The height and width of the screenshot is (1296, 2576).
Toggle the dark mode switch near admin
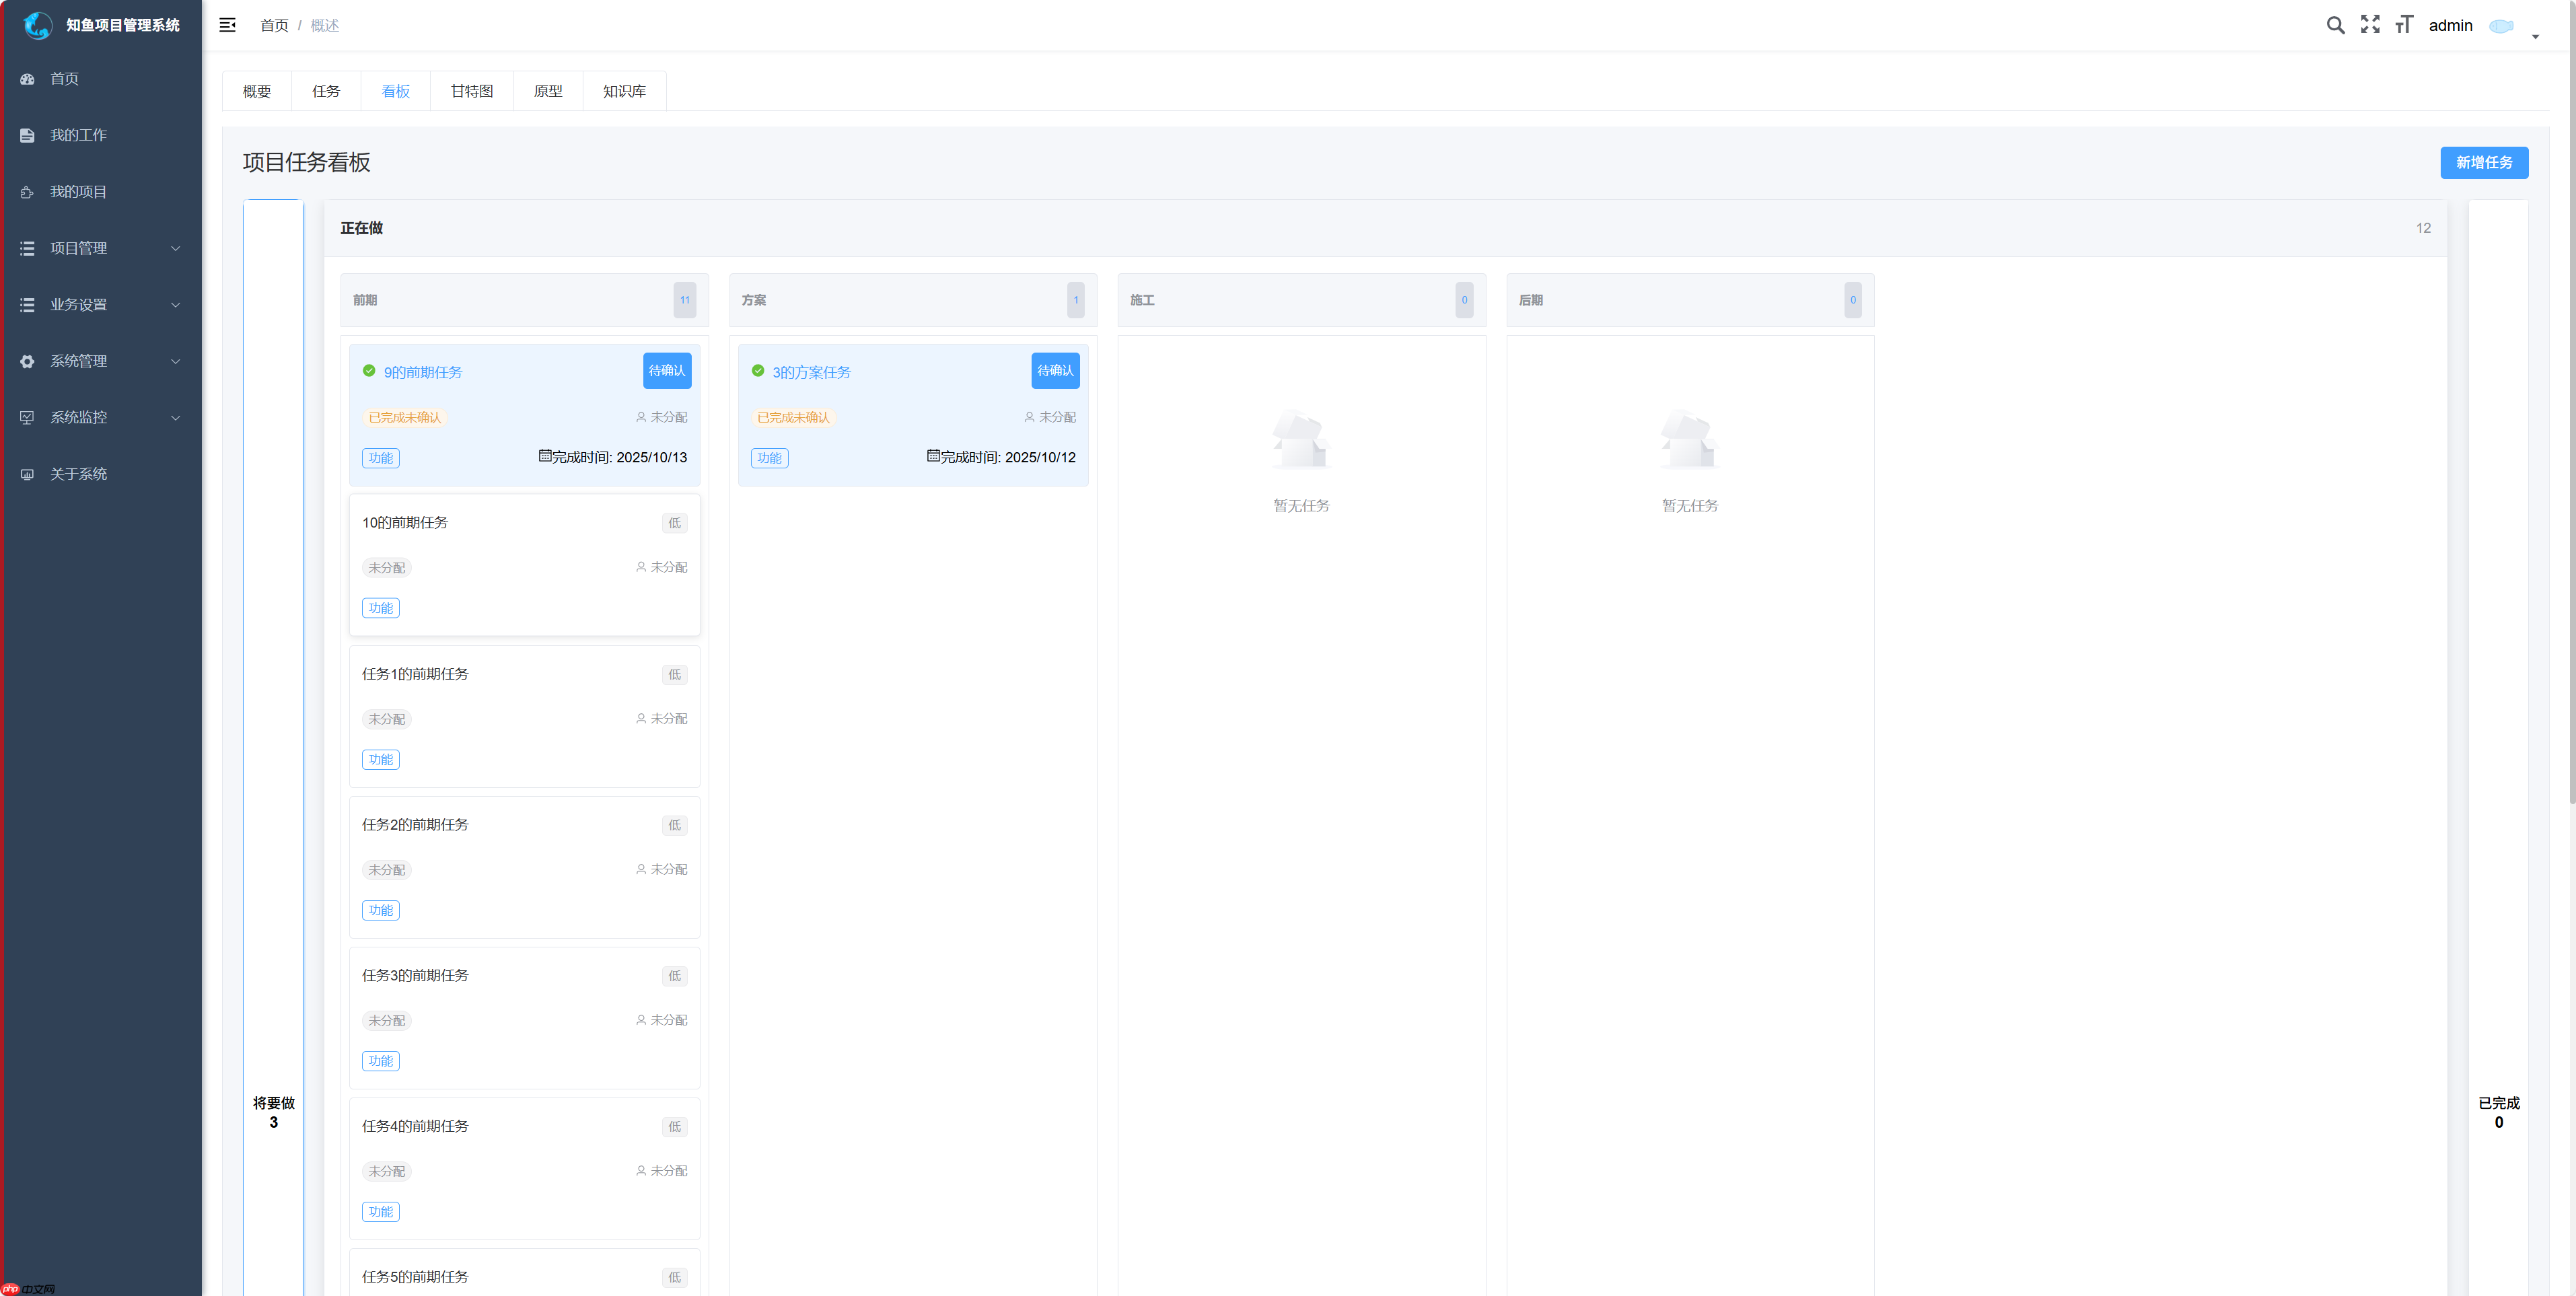pos(2502,27)
